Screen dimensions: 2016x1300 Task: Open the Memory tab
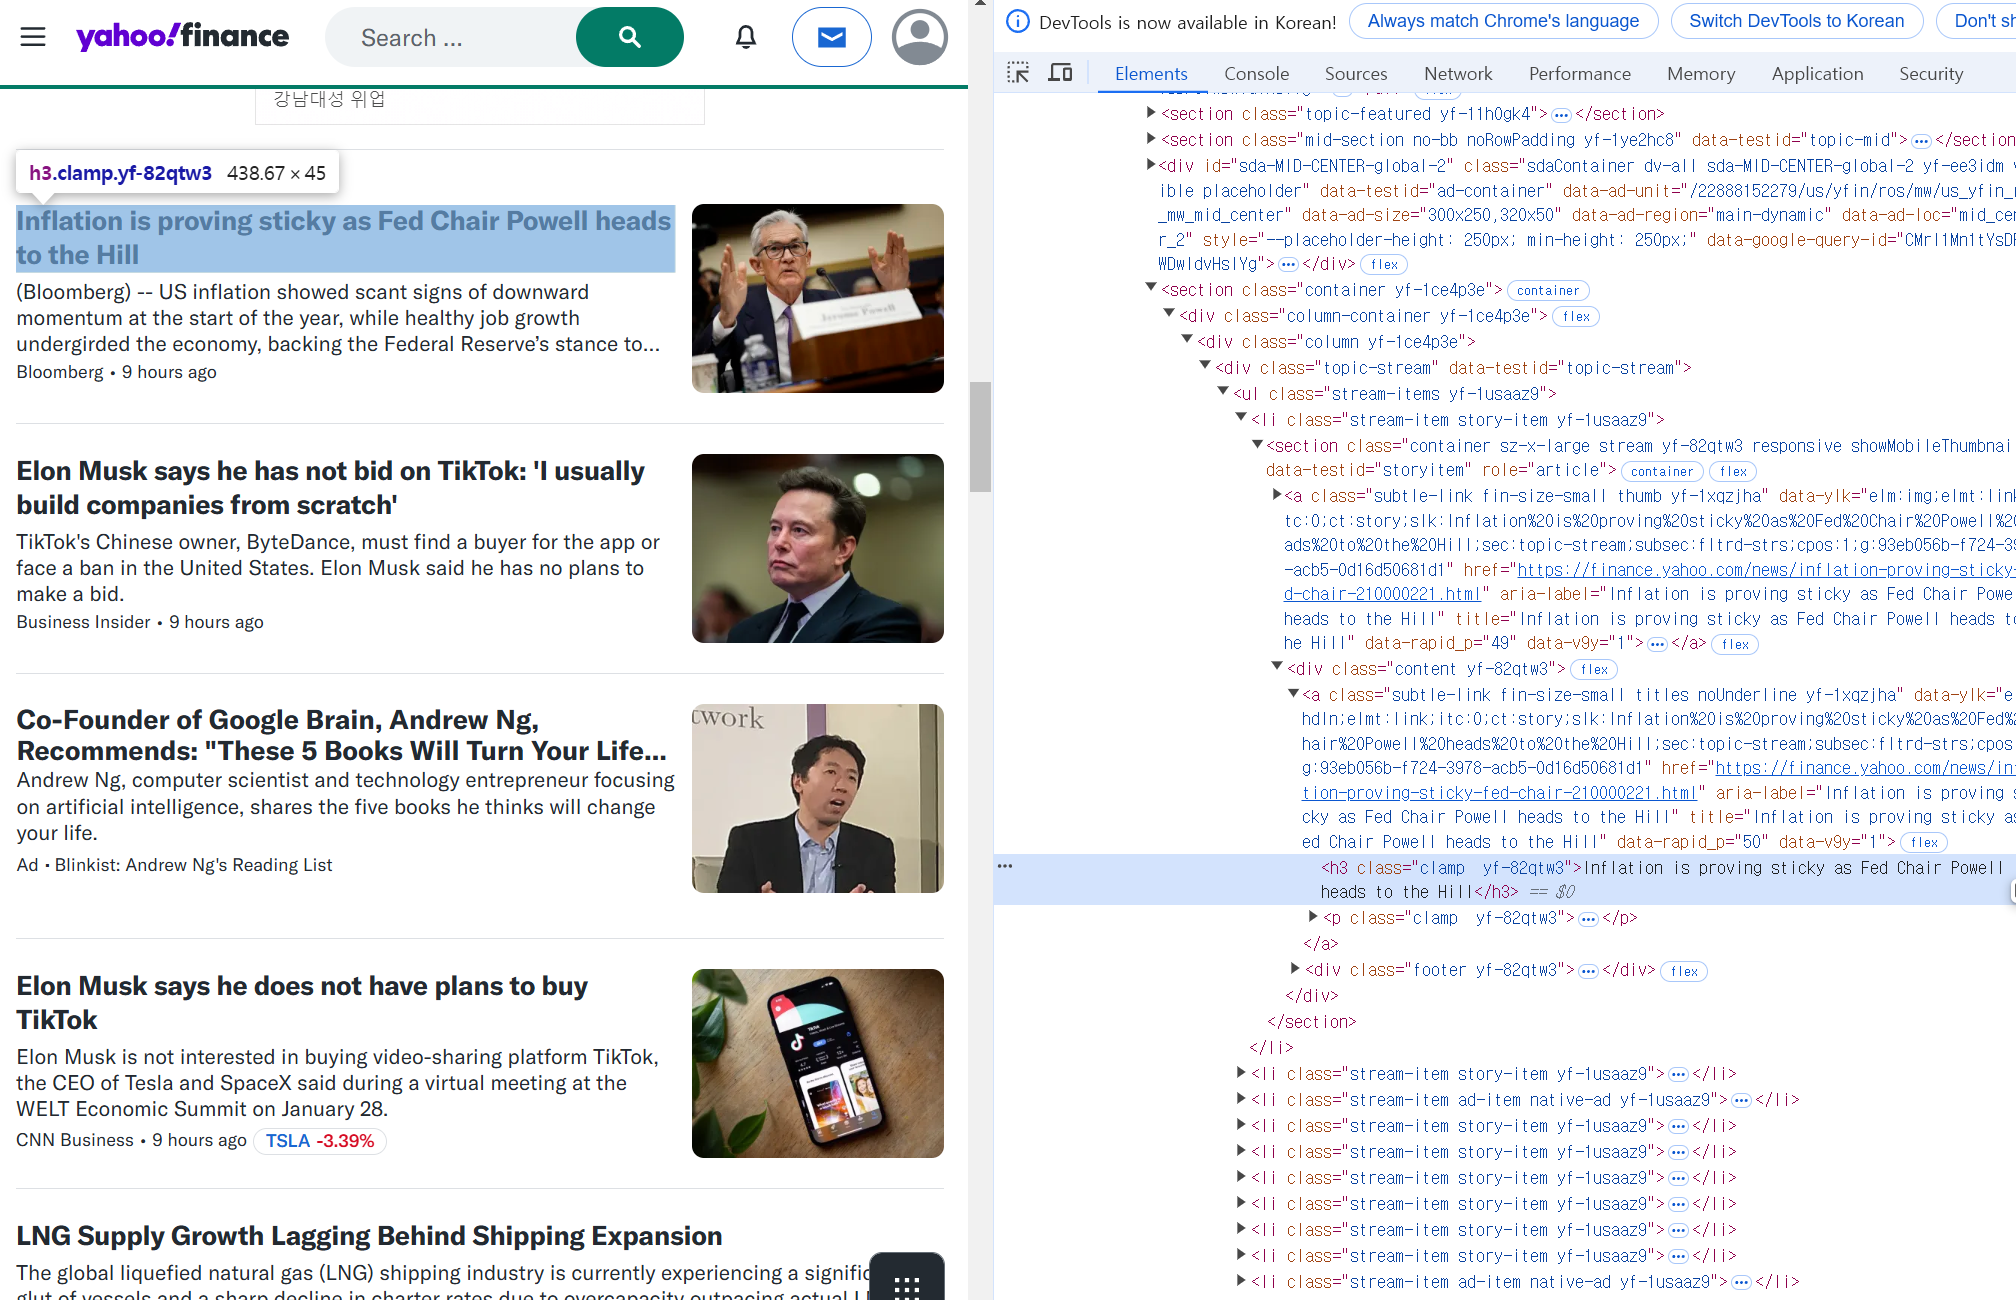1701,73
